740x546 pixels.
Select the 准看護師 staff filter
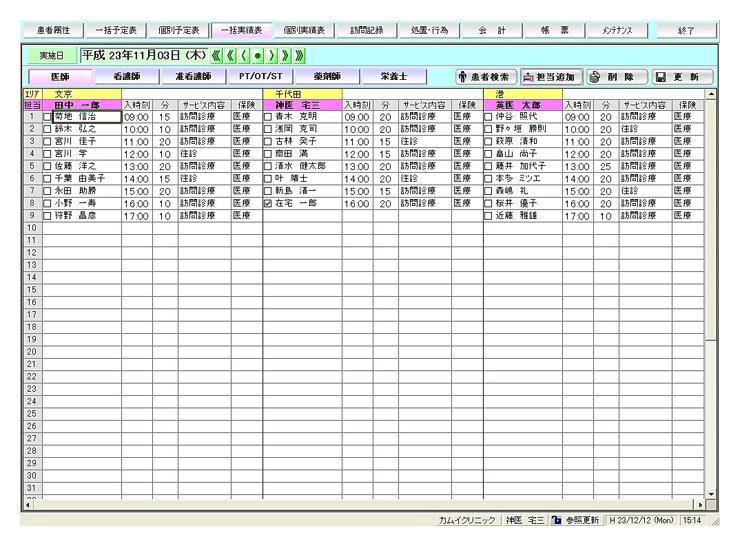pyautogui.click(x=193, y=76)
